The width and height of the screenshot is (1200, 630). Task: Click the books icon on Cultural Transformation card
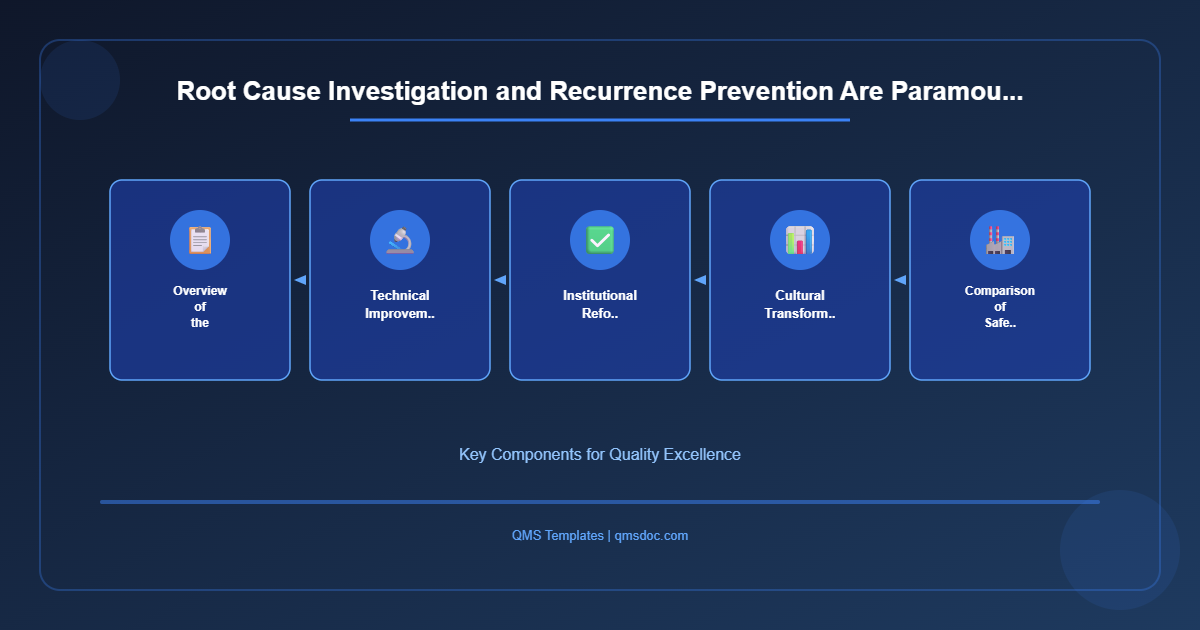coord(800,240)
